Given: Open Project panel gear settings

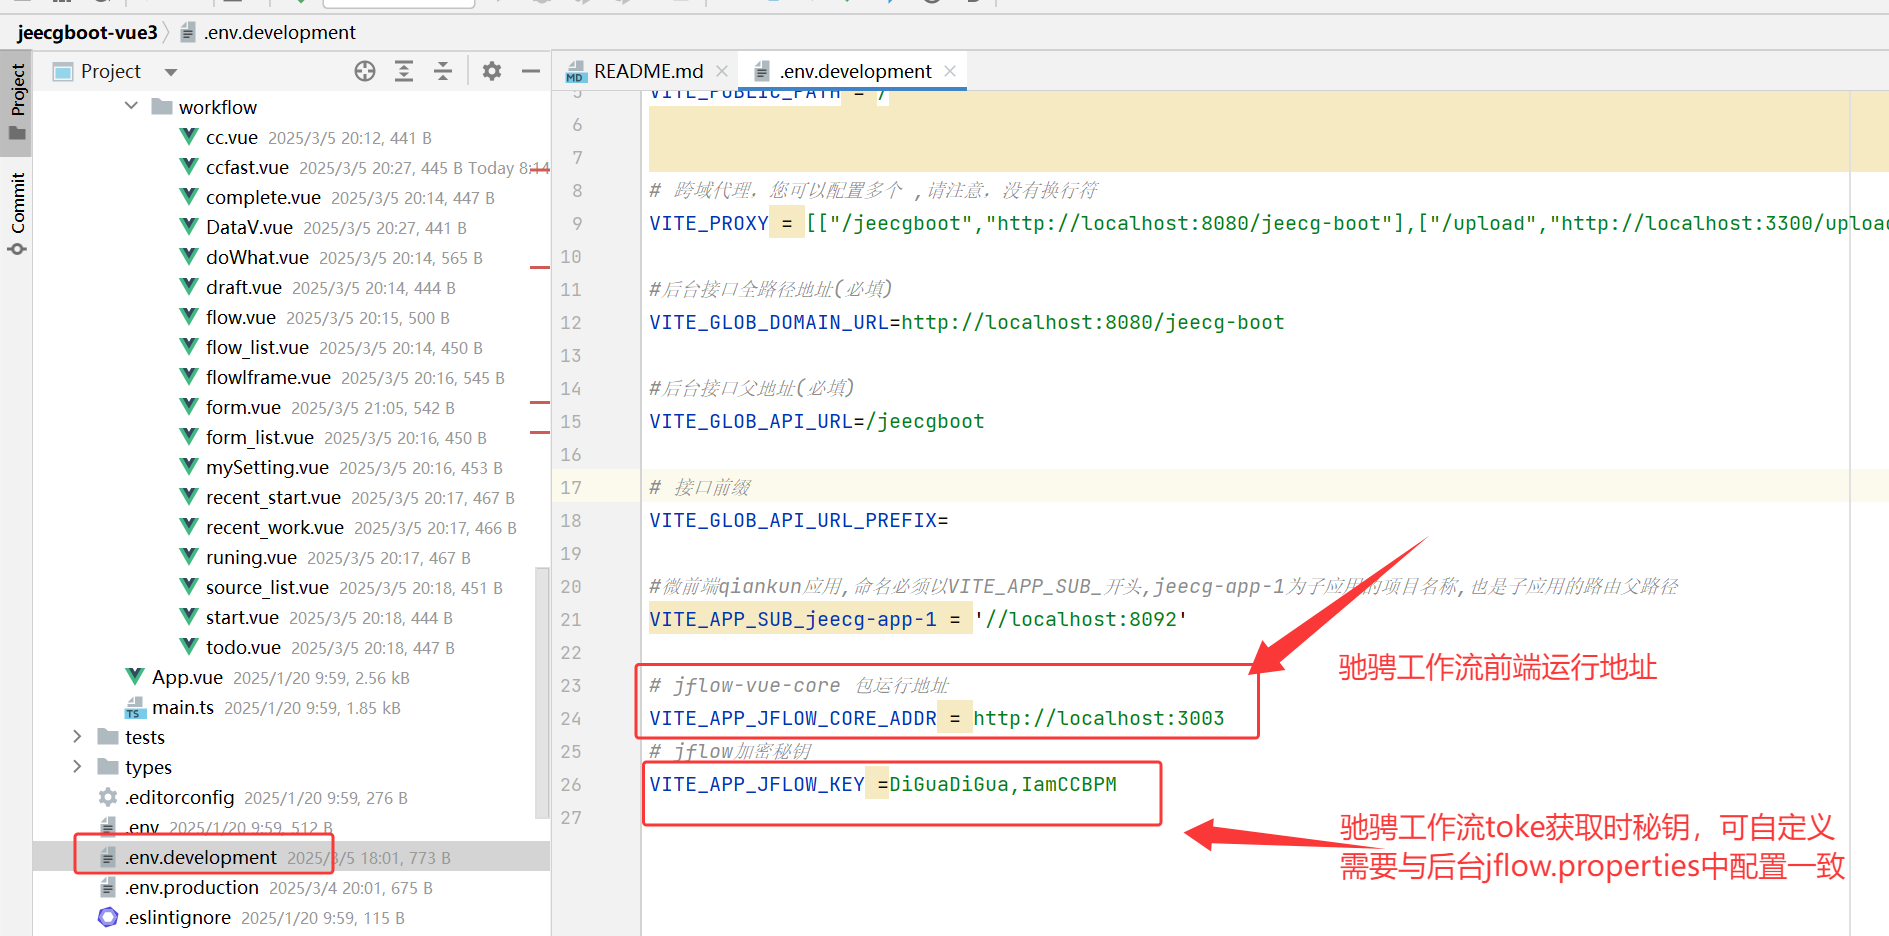Looking at the screenshot, I should (x=492, y=71).
